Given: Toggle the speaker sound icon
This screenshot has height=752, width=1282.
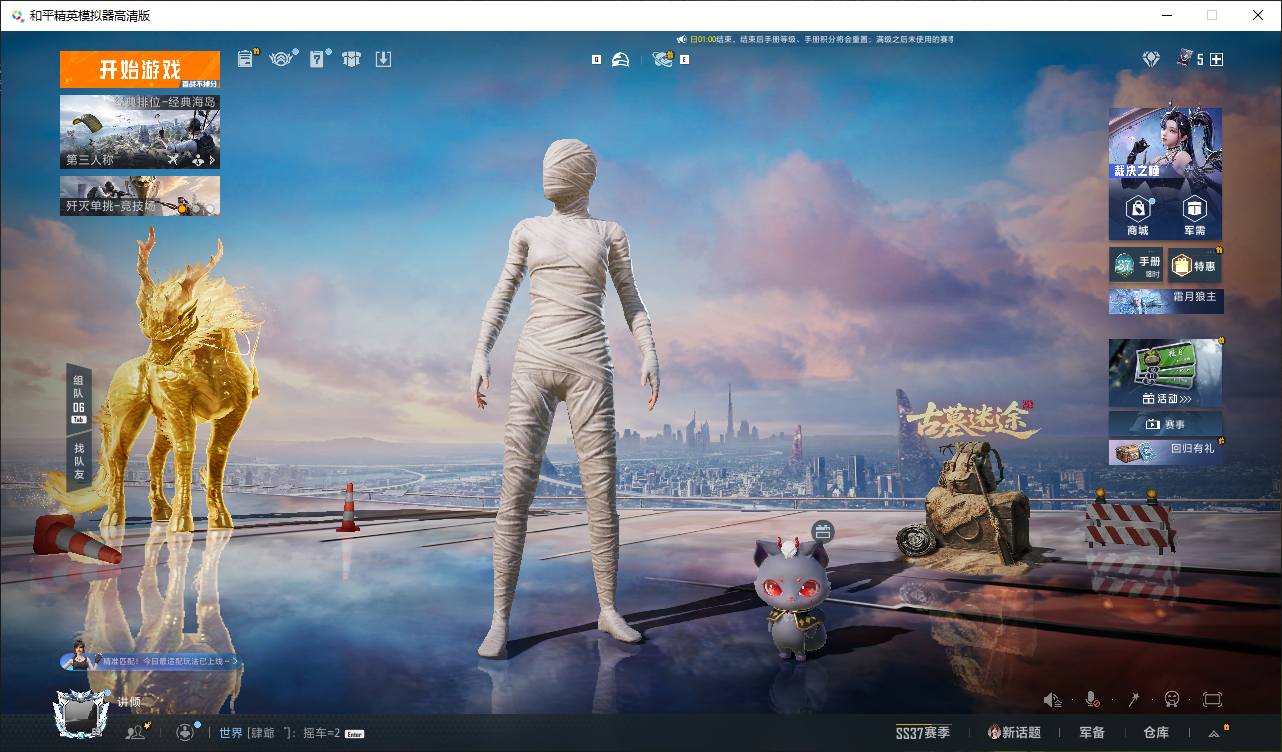Looking at the screenshot, I should point(1052,700).
